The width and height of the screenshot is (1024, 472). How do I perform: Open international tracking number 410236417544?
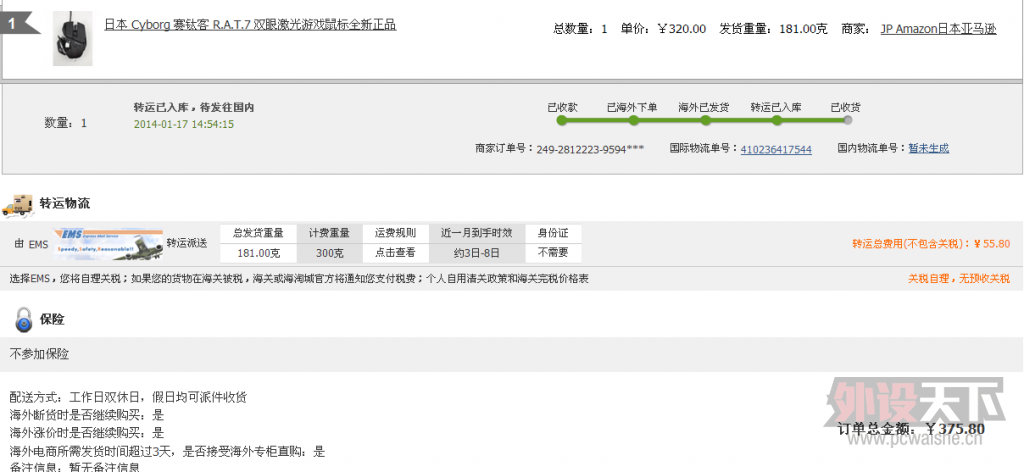click(x=776, y=149)
